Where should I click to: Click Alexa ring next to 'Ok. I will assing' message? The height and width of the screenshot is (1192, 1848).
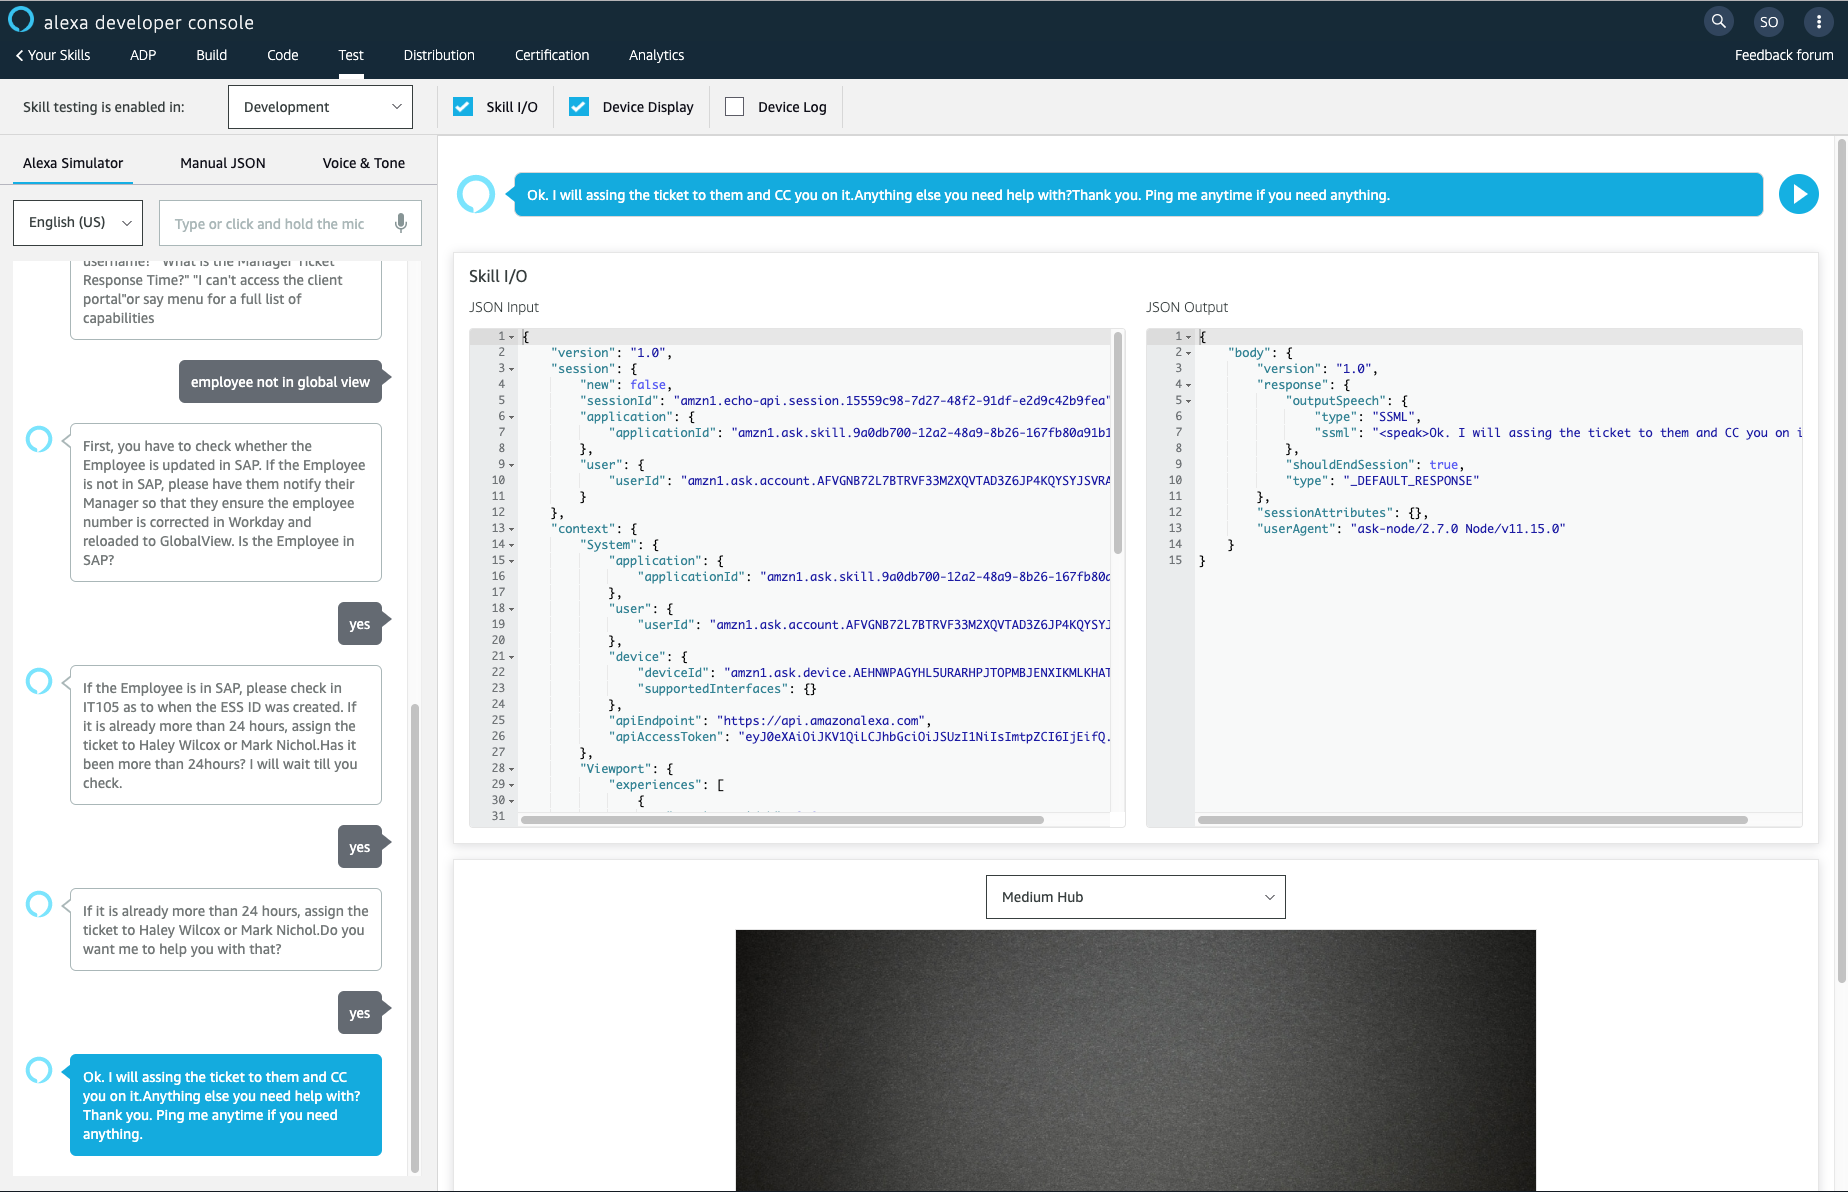(39, 1070)
